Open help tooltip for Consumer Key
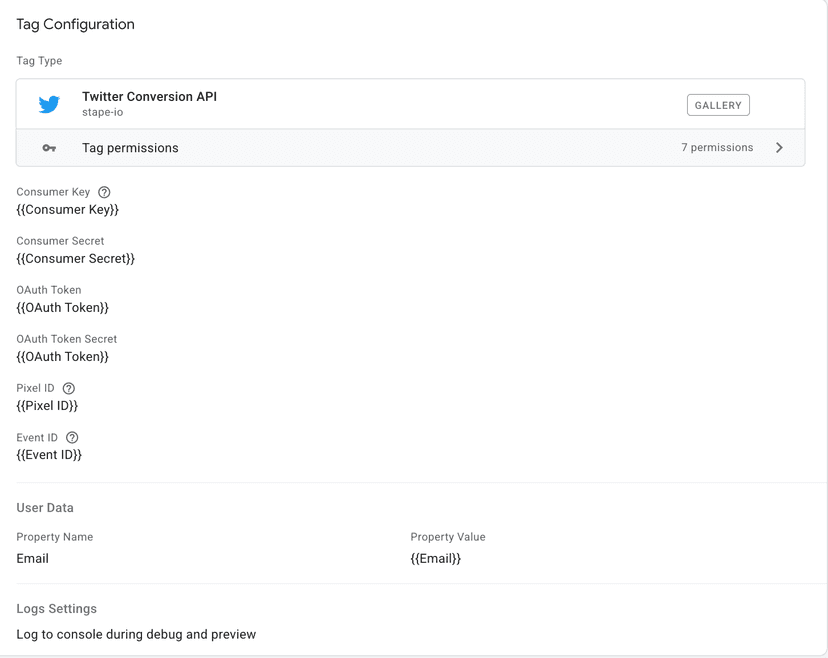 (x=104, y=192)
